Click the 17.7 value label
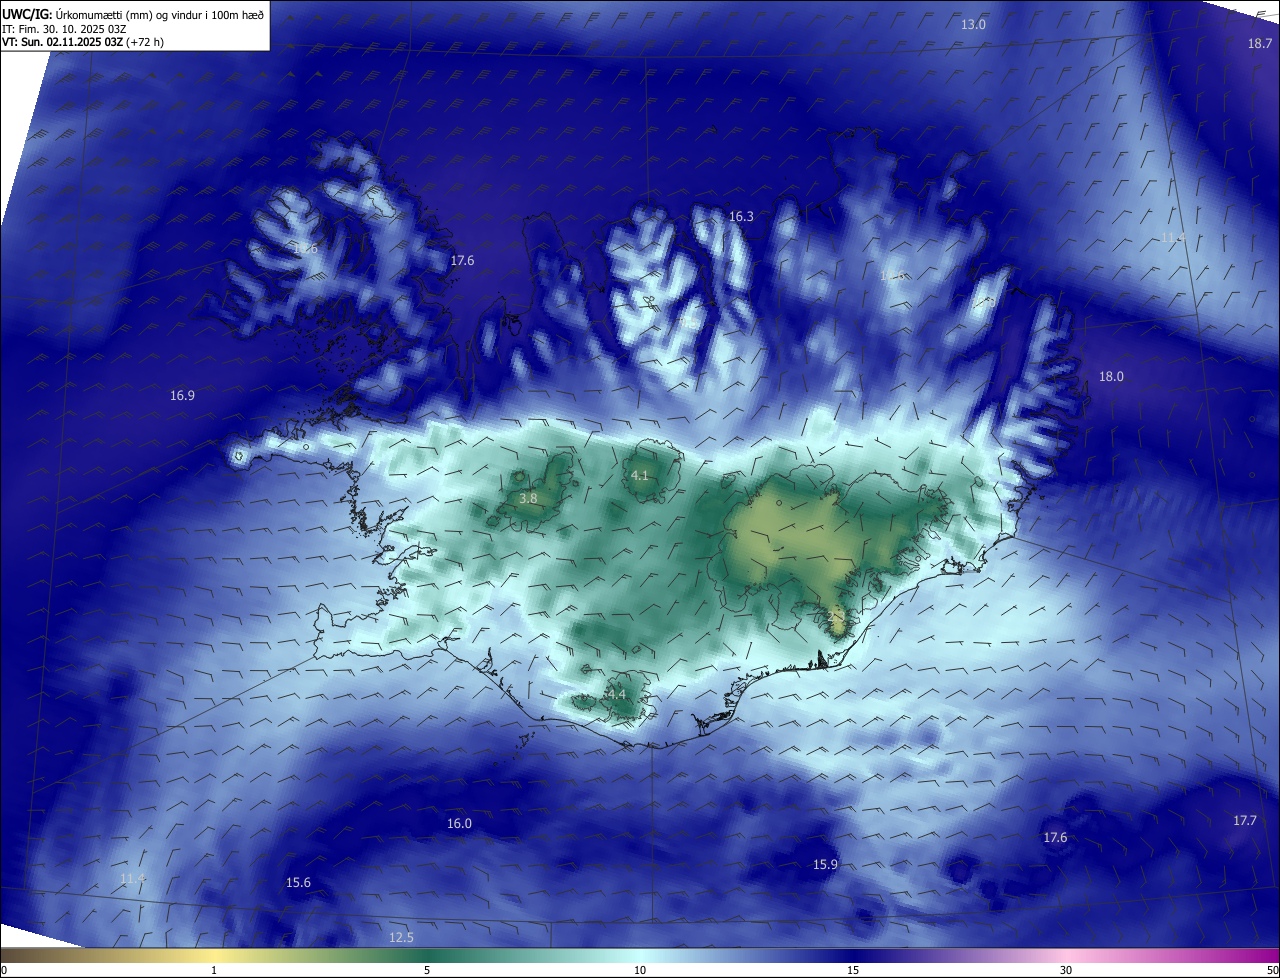 click(x=1244, y=820)
